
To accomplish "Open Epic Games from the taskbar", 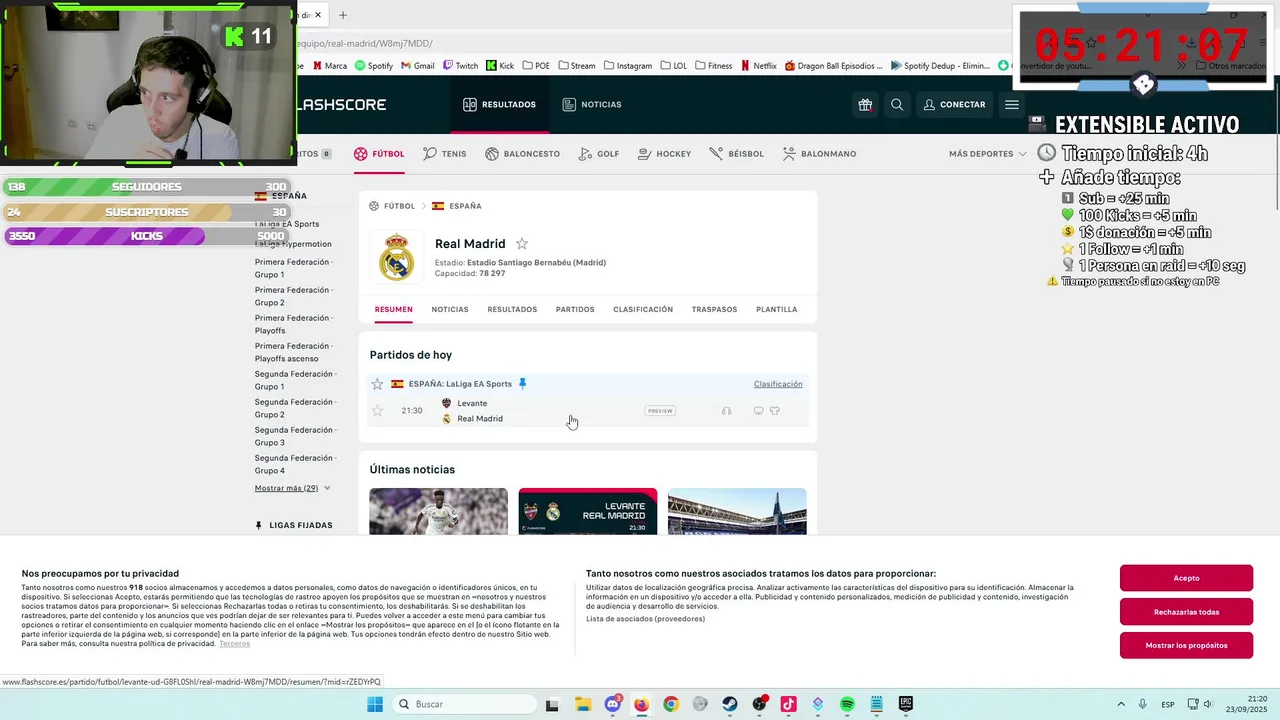I will click(905, 704).
